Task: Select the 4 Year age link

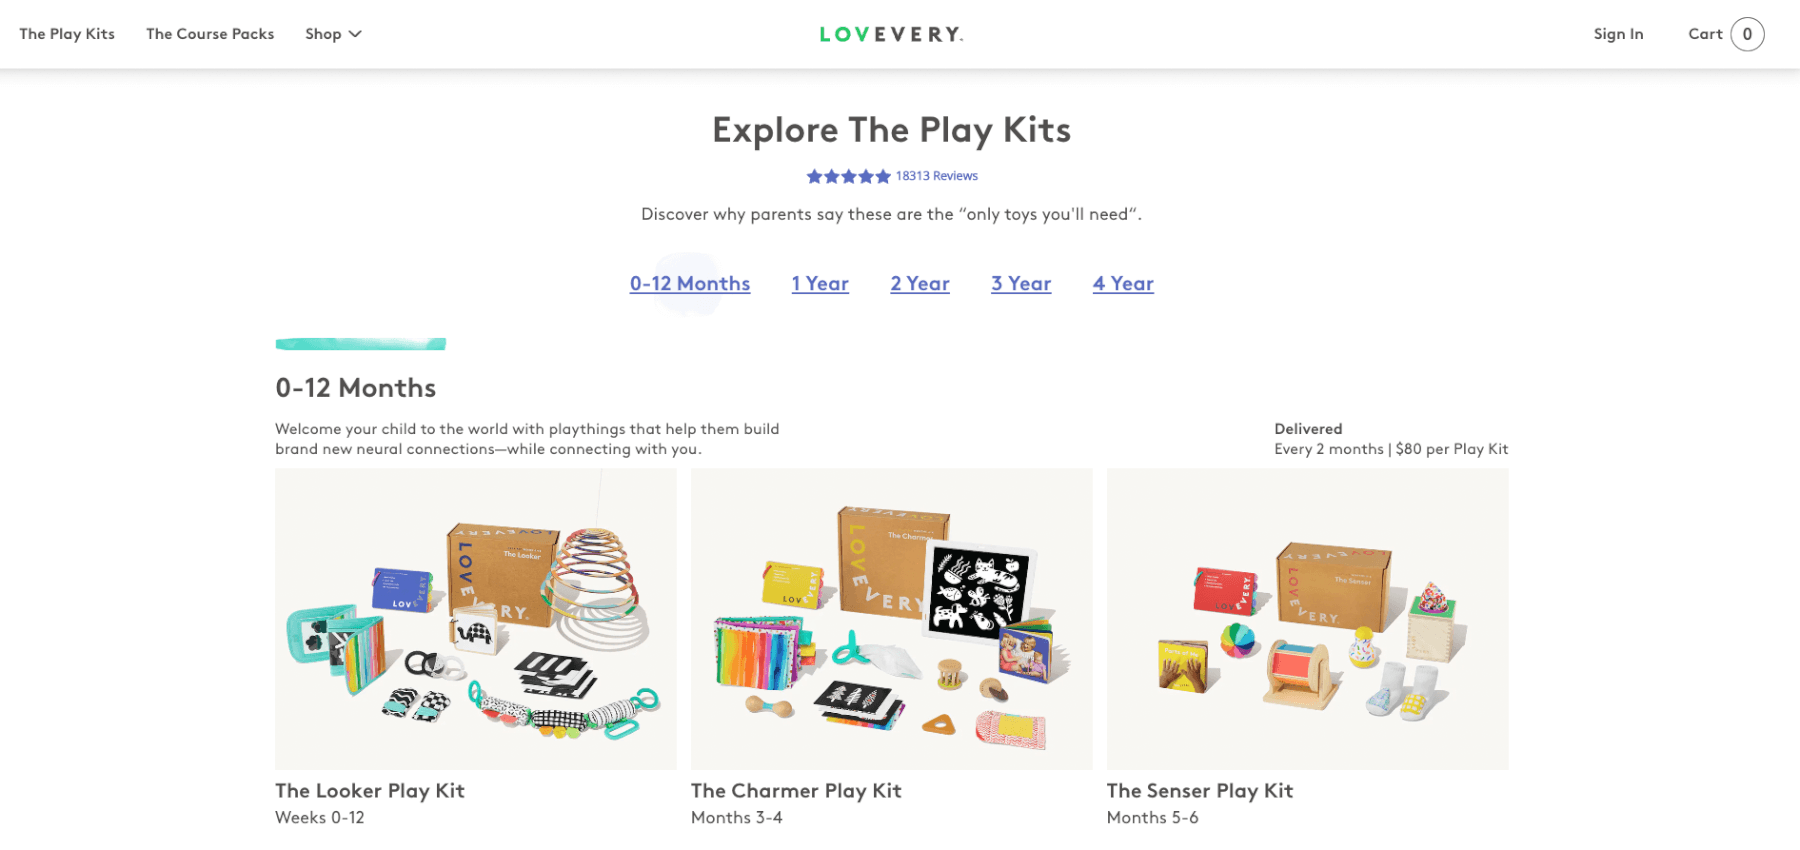Action: (x=1123, y=284)
